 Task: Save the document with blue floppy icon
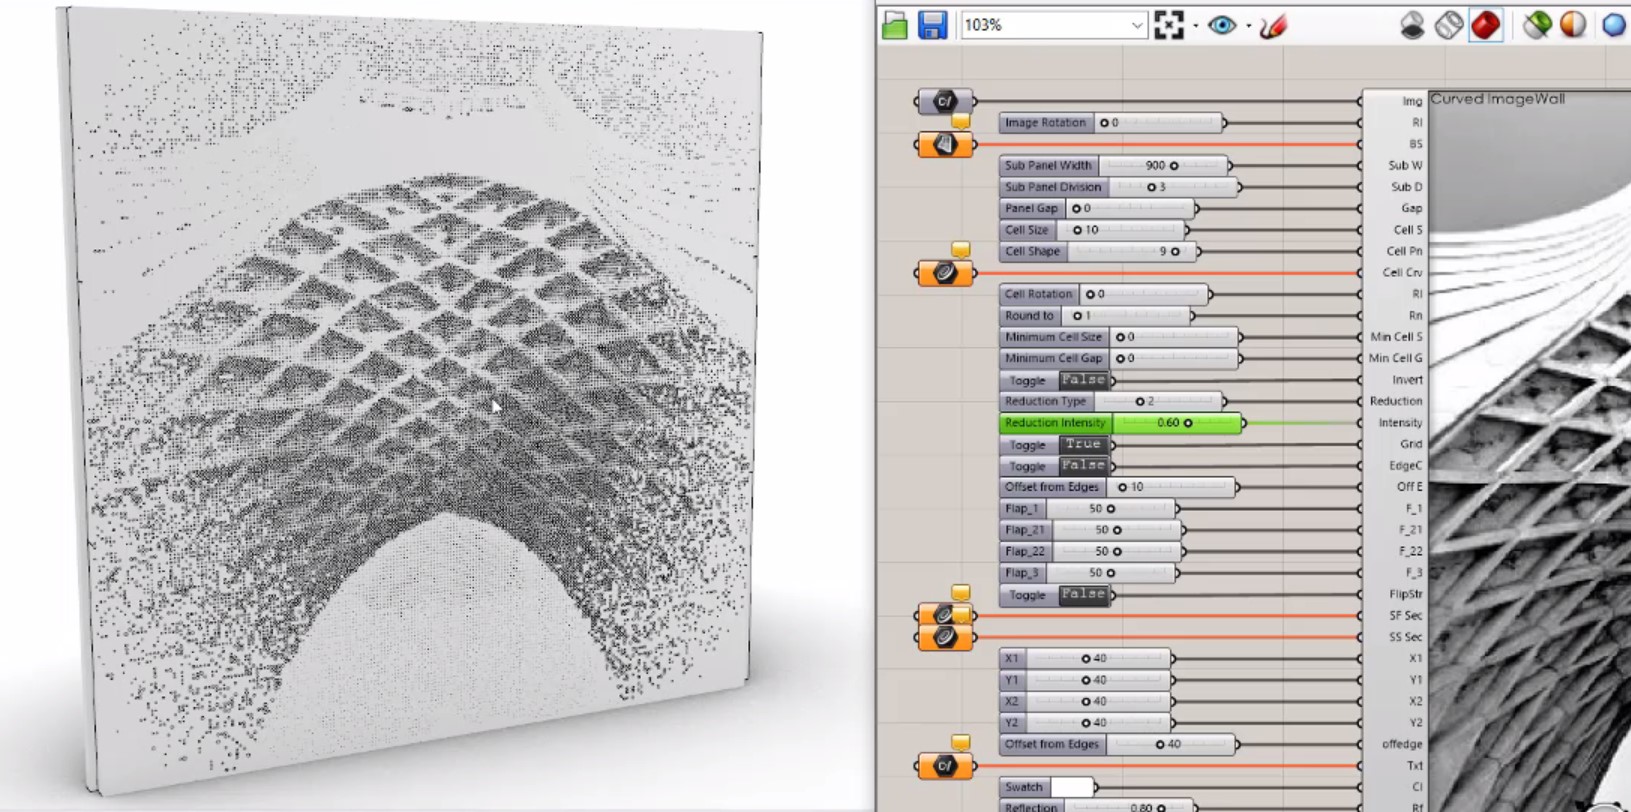tap(932, 25)
